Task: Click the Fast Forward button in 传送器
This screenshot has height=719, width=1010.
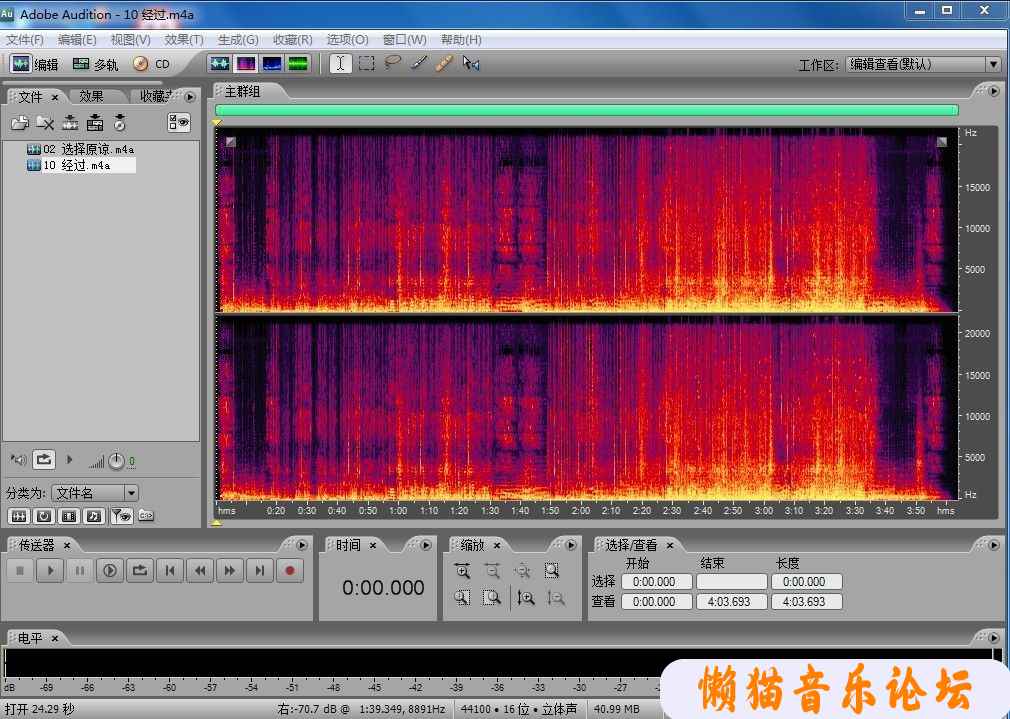Action: [230, 571]
